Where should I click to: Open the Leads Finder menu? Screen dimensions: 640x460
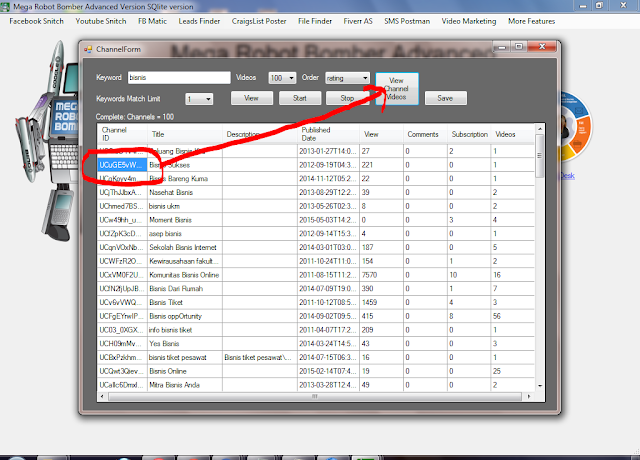[x=199, y=21]
